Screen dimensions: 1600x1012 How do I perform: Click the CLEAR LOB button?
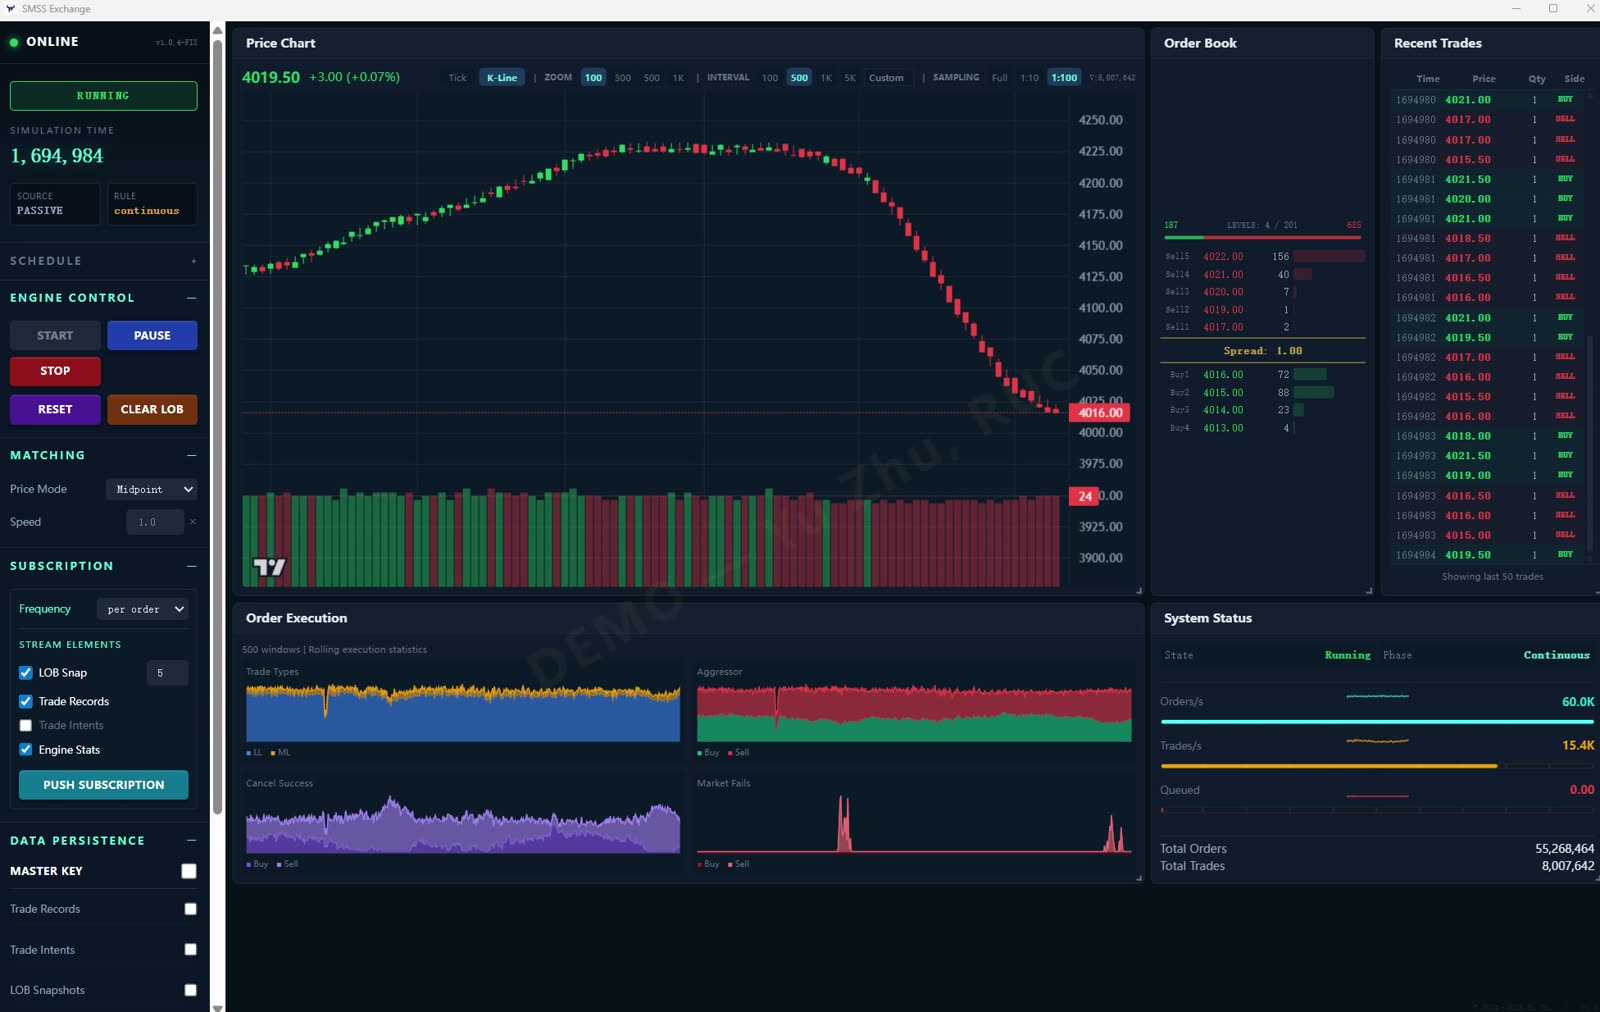click(152, 409)
